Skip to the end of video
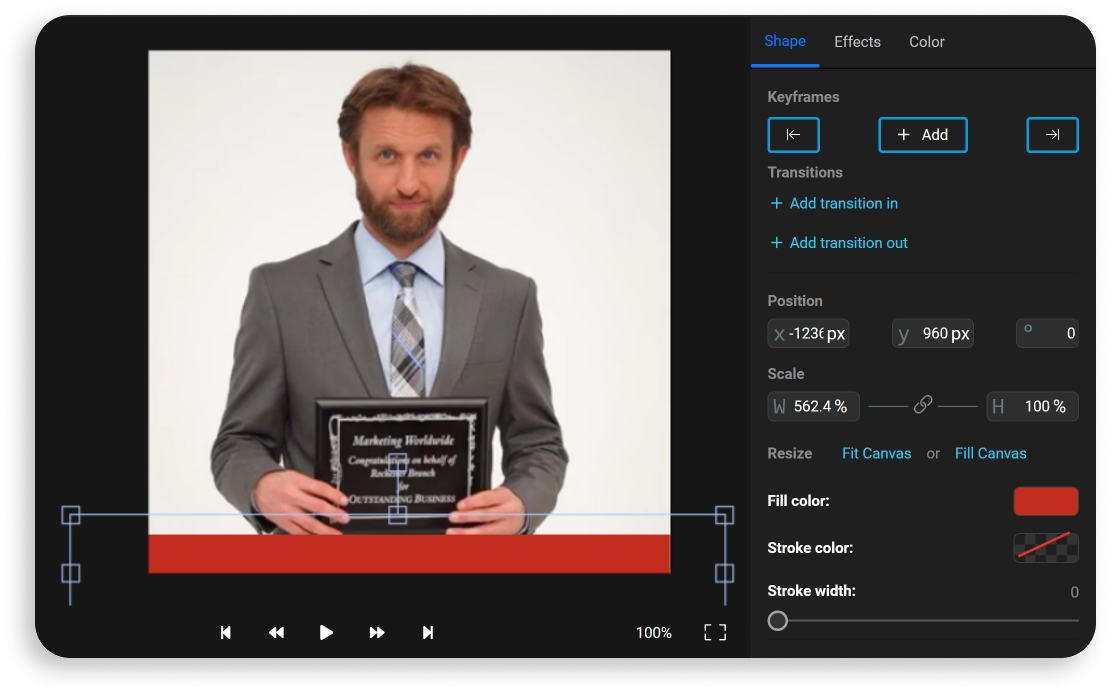 coord(427,632)
